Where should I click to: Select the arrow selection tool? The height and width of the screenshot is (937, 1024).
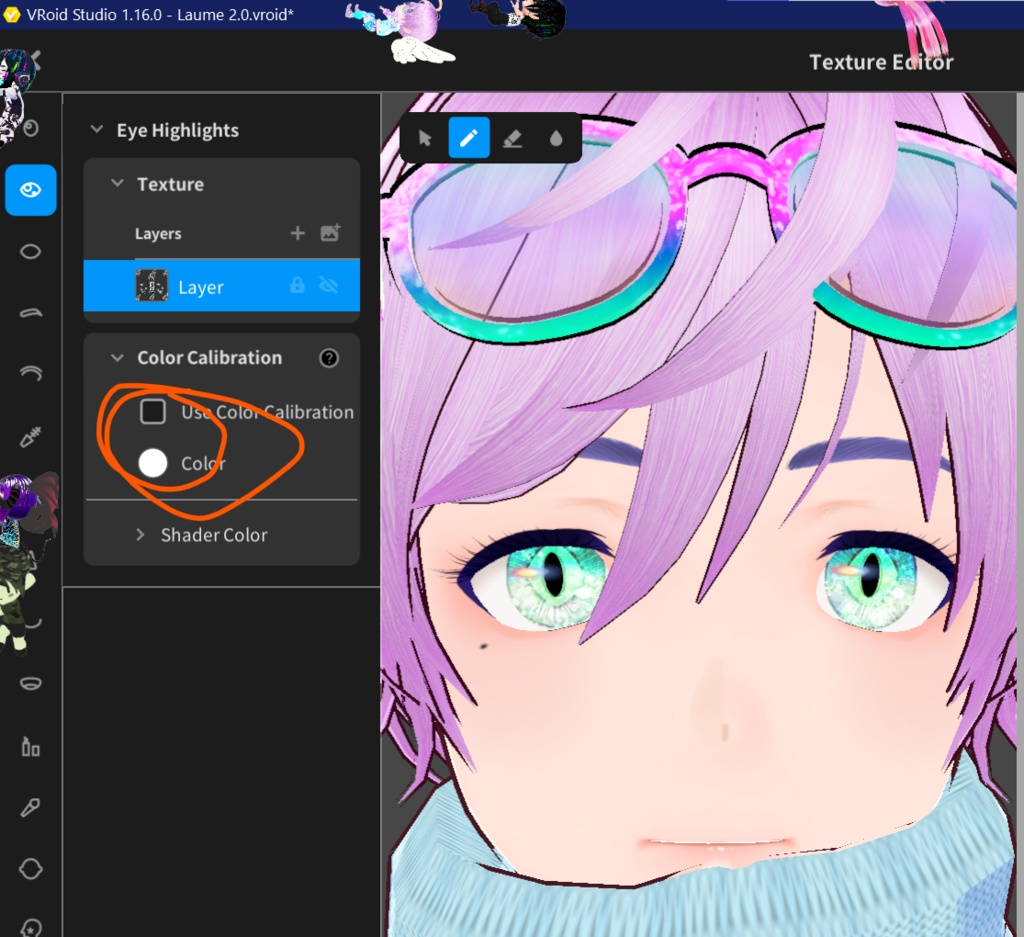pos(424,137)
